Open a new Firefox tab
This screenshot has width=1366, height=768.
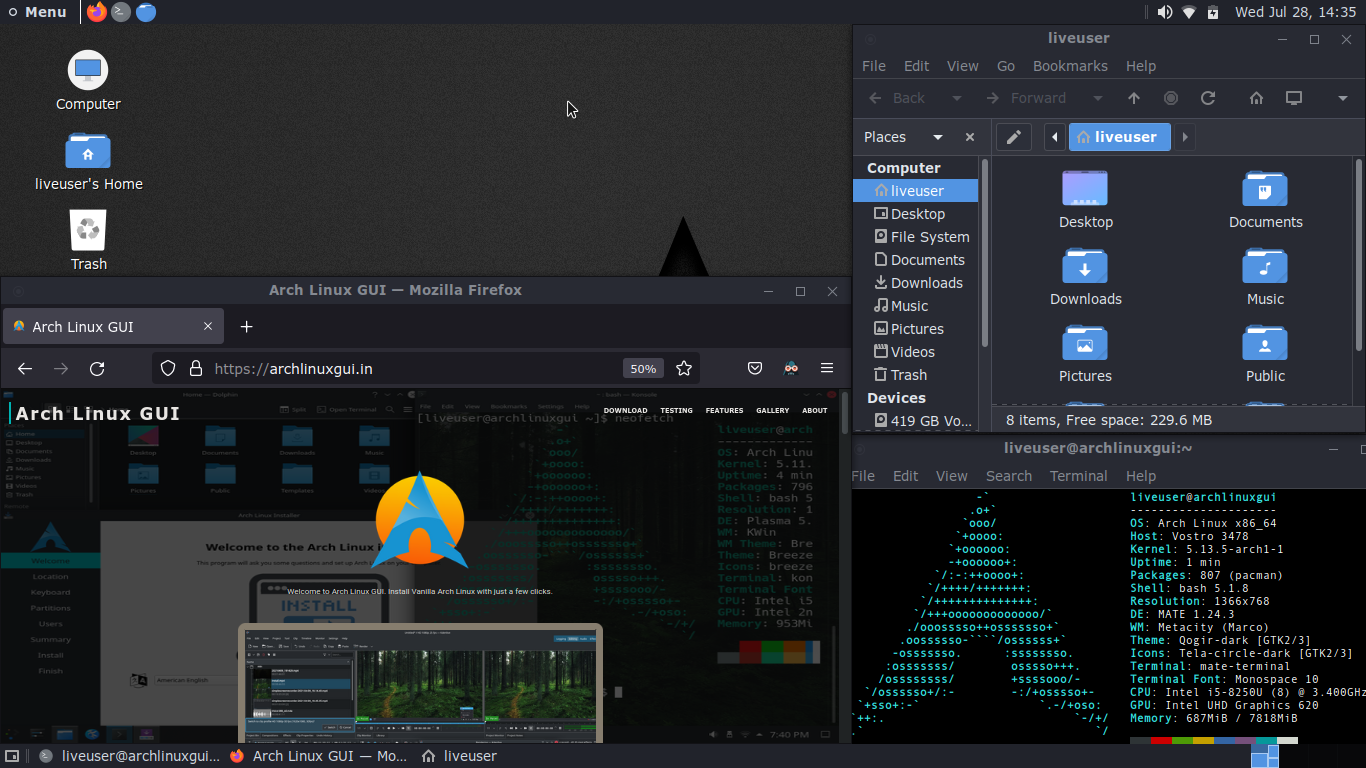click(x=247, y=327)
